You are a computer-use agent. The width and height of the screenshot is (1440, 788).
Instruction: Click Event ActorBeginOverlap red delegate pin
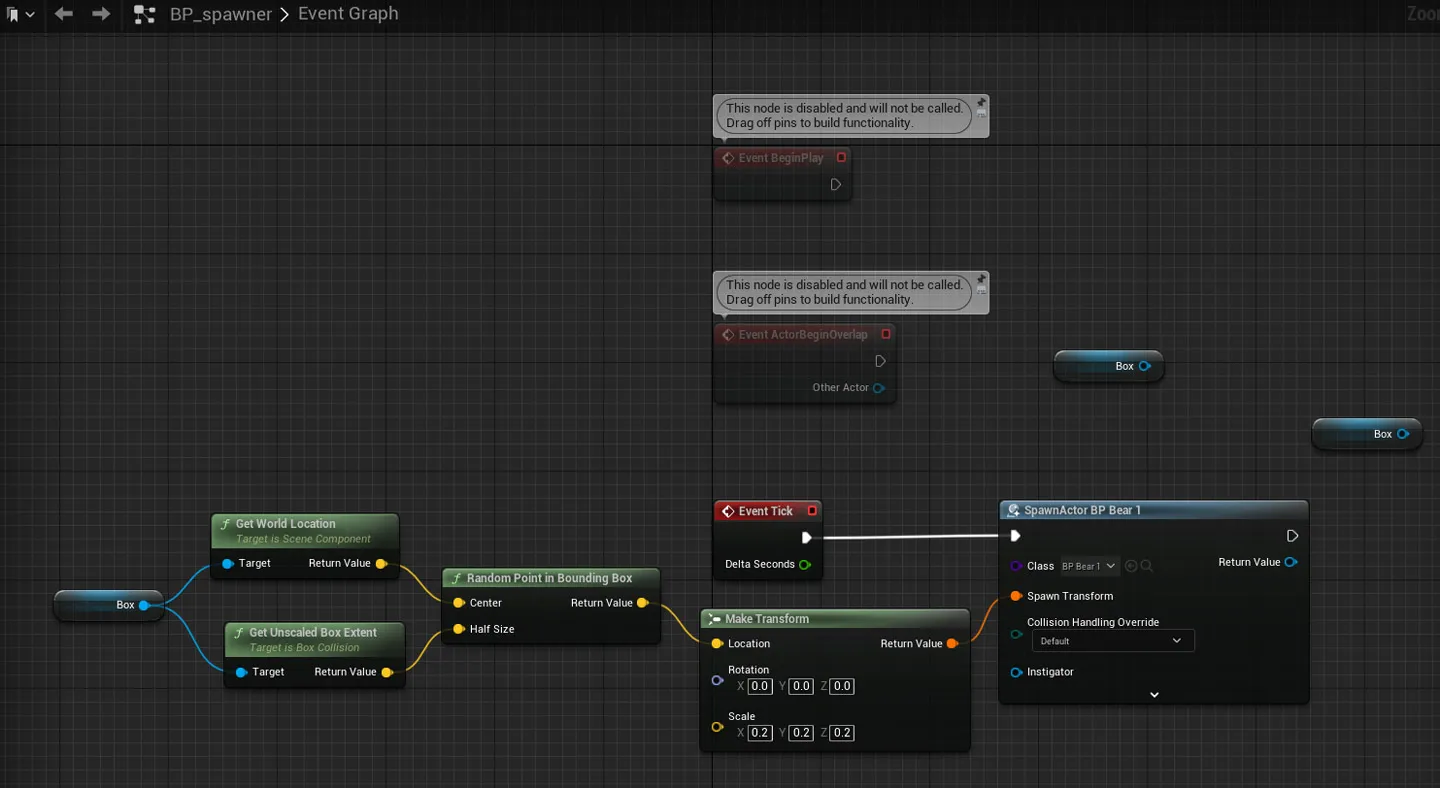885,335
